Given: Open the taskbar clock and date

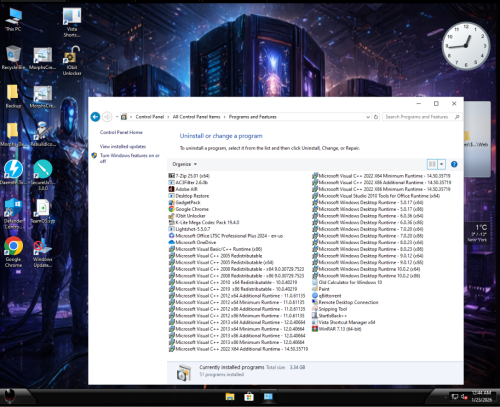Looking at the screenshot, I should (x=481, y=396).
